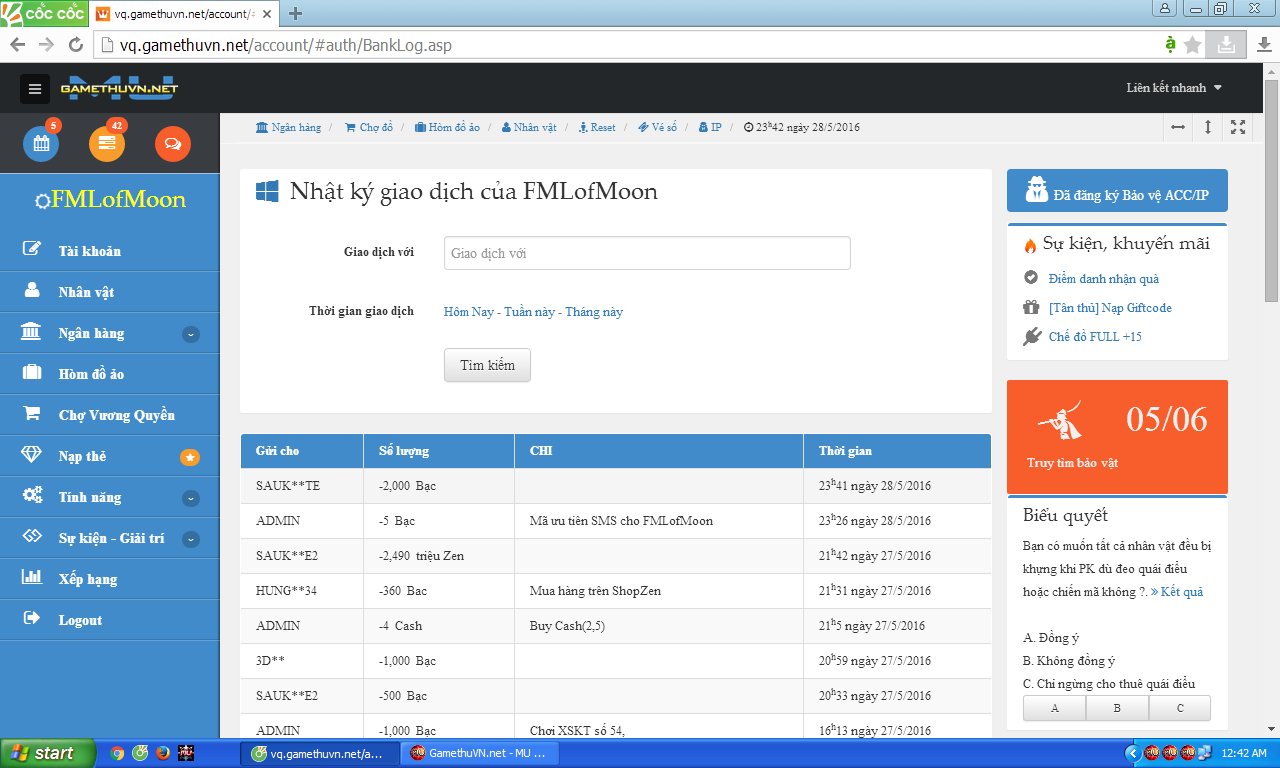Click the vertical resize arrows icon
The width and height of the screenshot is (1280, 768).
coord(1208,127)
